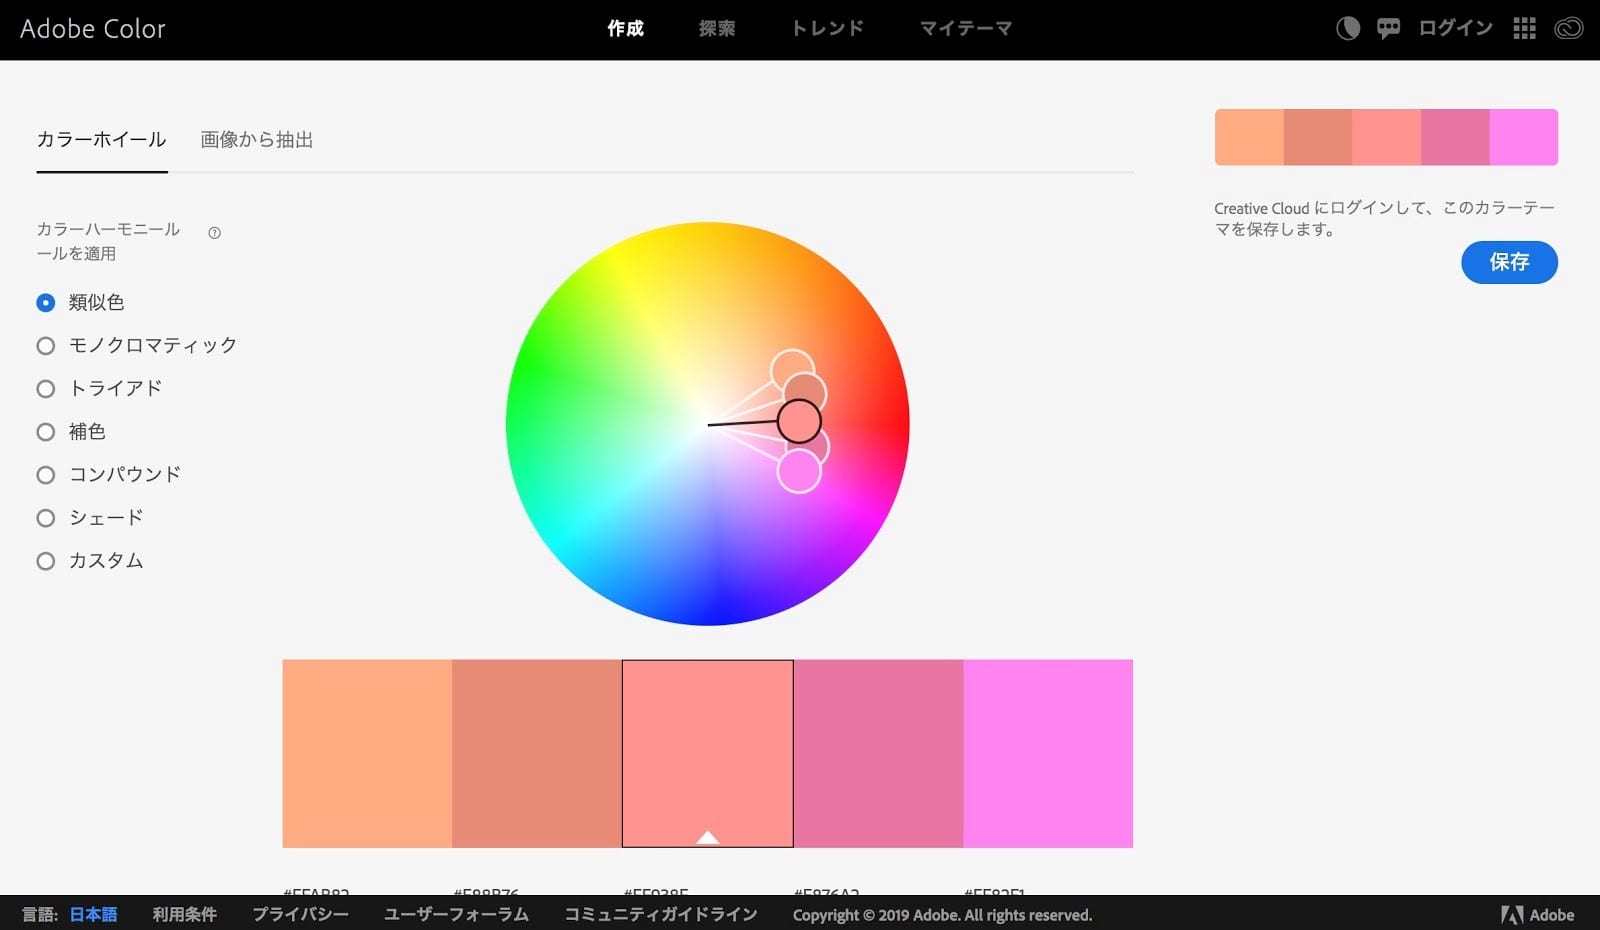Viewport: 1600px width, 930px height.
Task: Click the blue 保存 button
Action: click(1509, 262)
